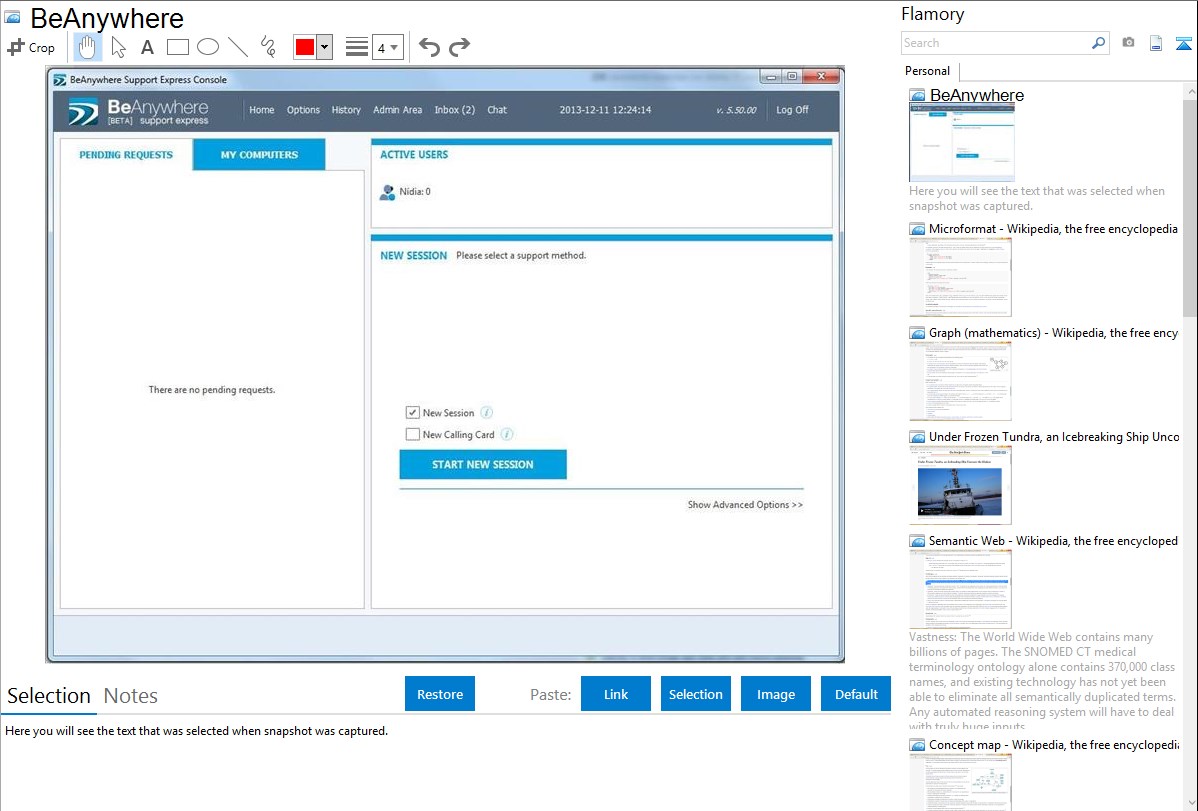Screen dimensions: 1198x811
Task: Select the freehand scribble tool
Action: click(x=268, y=47)
